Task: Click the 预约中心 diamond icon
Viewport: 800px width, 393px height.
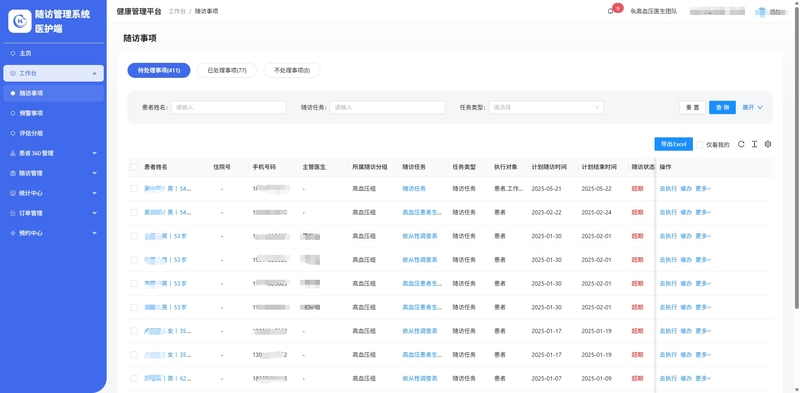Action: coord(13,233)
